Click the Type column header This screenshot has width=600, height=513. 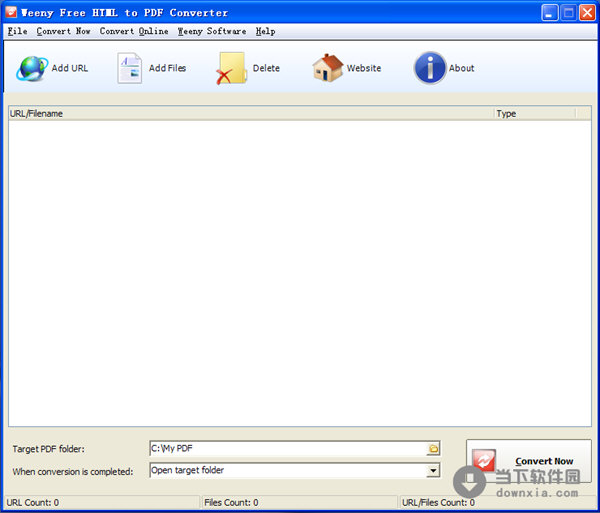(x=535, y=114)
